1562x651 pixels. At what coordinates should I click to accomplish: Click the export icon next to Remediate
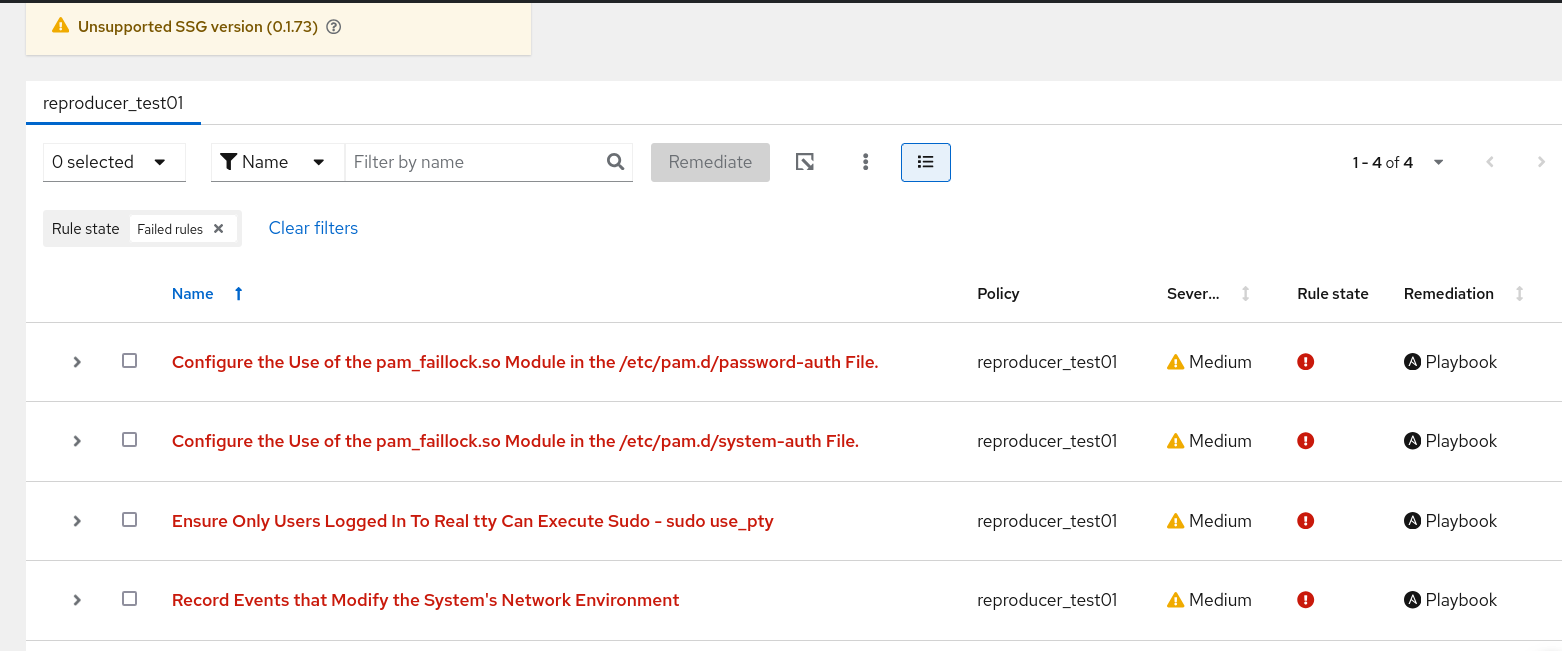point(804,162)
